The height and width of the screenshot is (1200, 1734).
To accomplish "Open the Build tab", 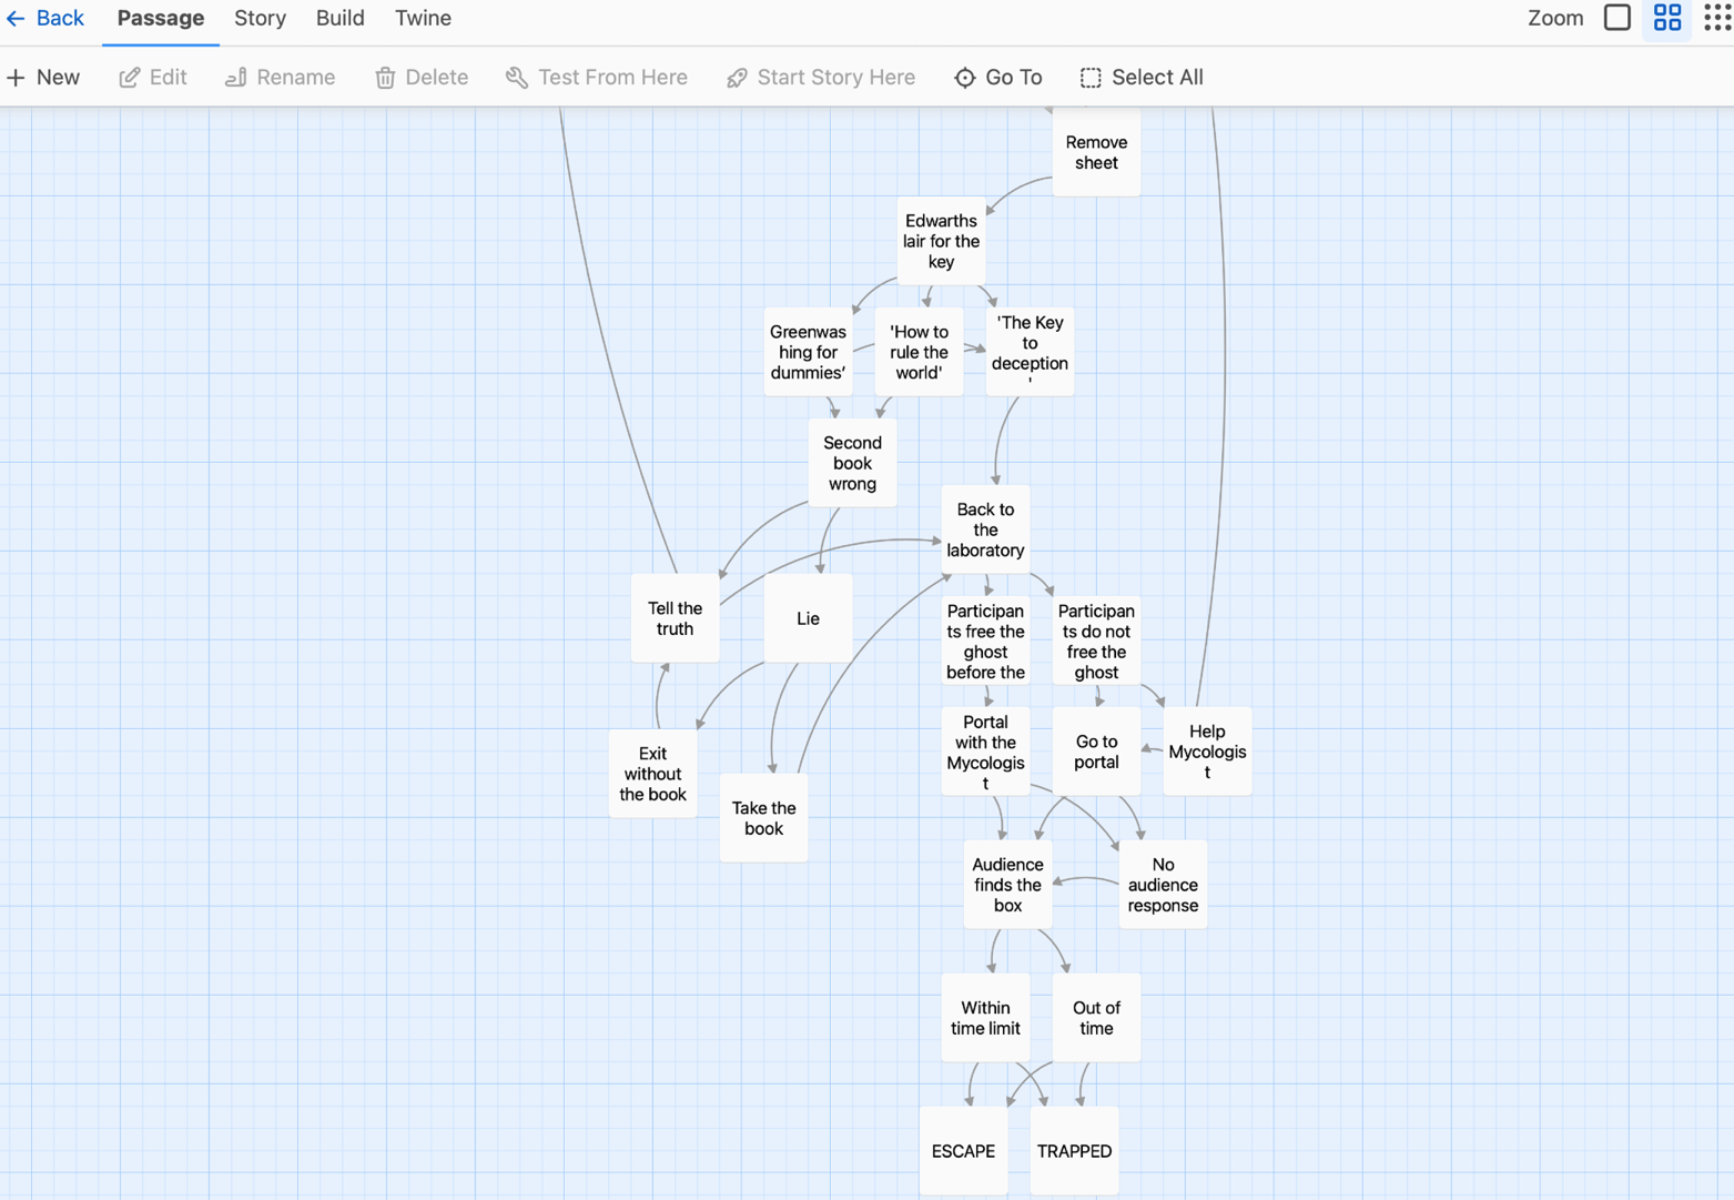I will click(340, 18).
